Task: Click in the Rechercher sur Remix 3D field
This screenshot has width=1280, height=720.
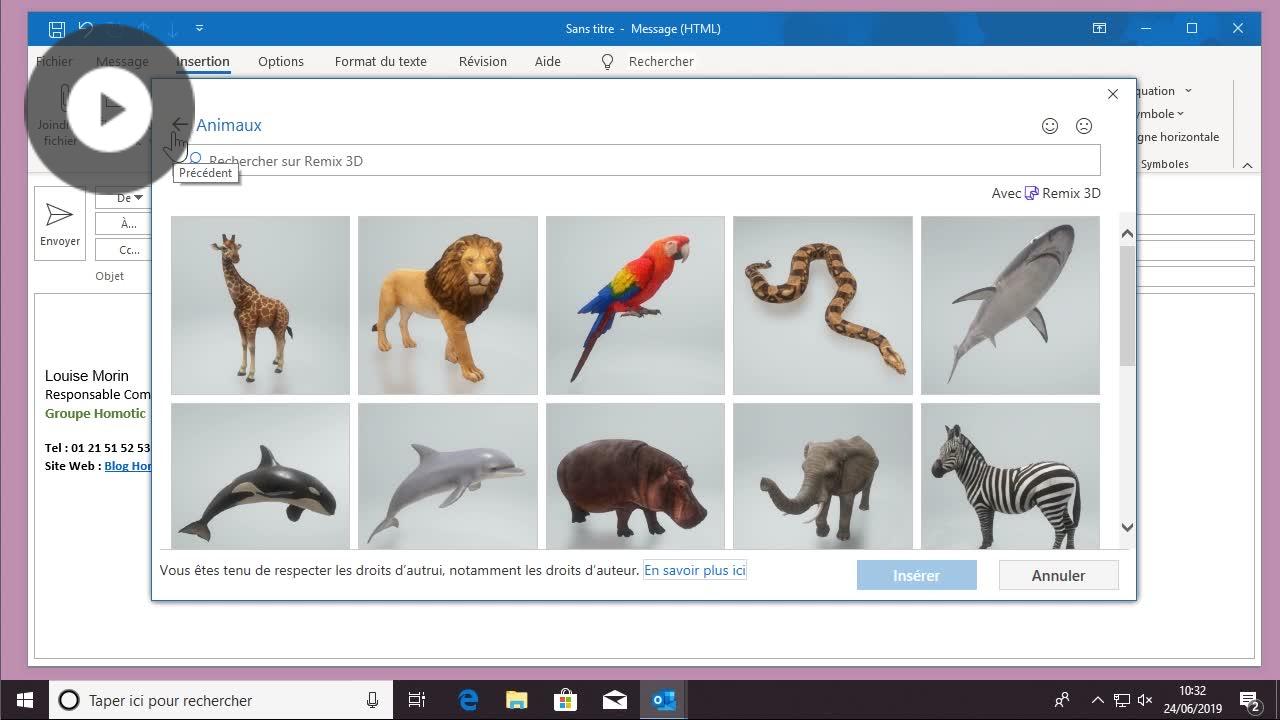Action: (x=640, y=160)
